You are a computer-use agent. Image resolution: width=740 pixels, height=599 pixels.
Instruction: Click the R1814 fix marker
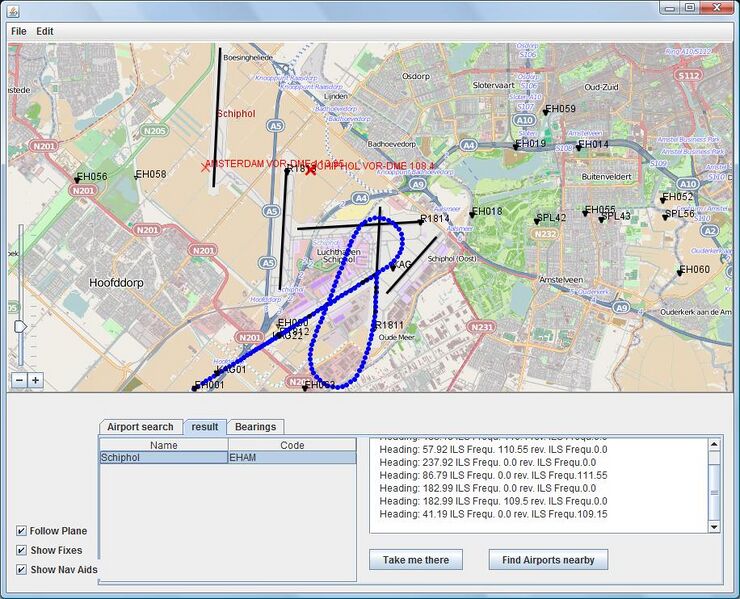click(420, 222)
